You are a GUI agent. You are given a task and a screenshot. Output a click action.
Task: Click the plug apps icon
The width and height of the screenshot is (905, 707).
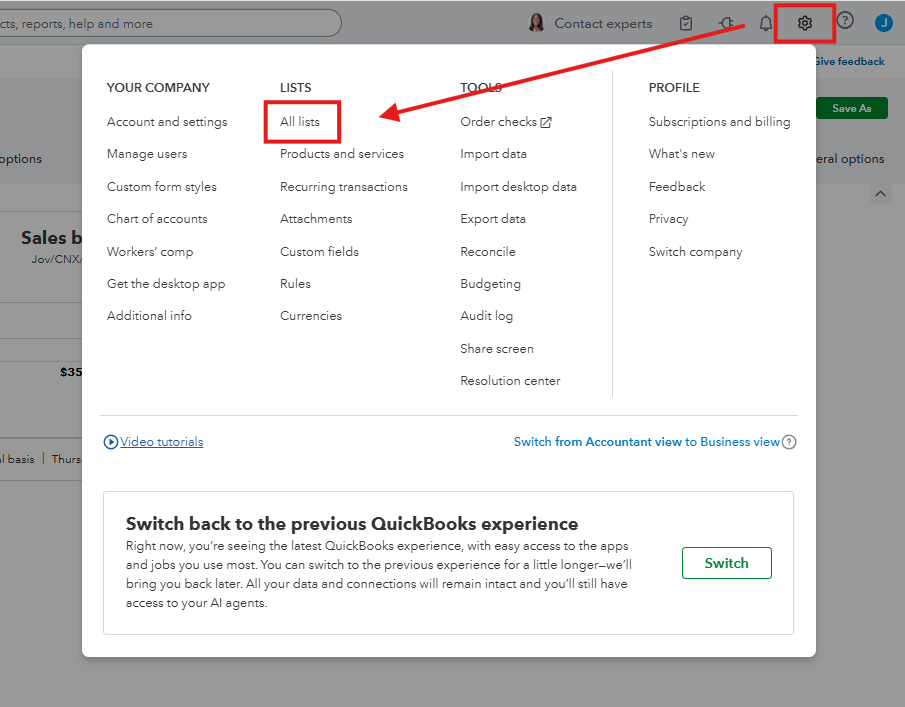click(x=726, y=23)
